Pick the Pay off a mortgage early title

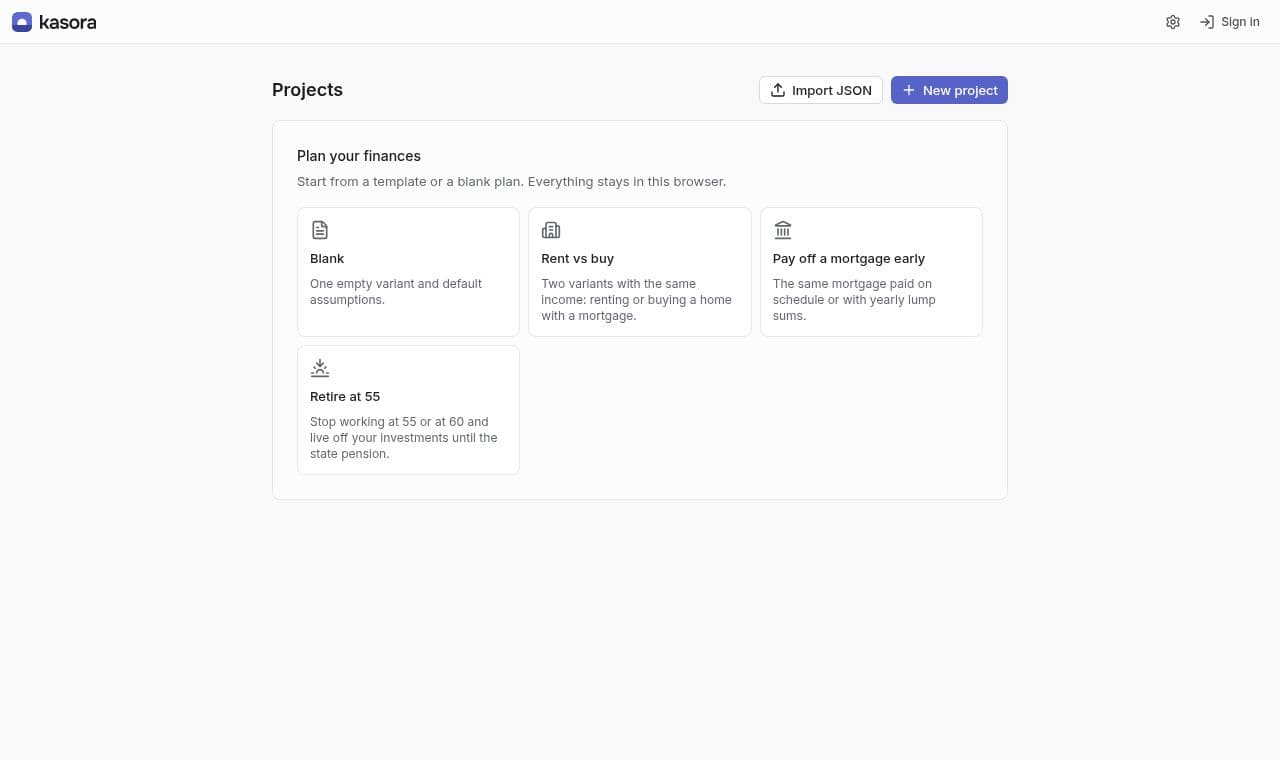849,258
